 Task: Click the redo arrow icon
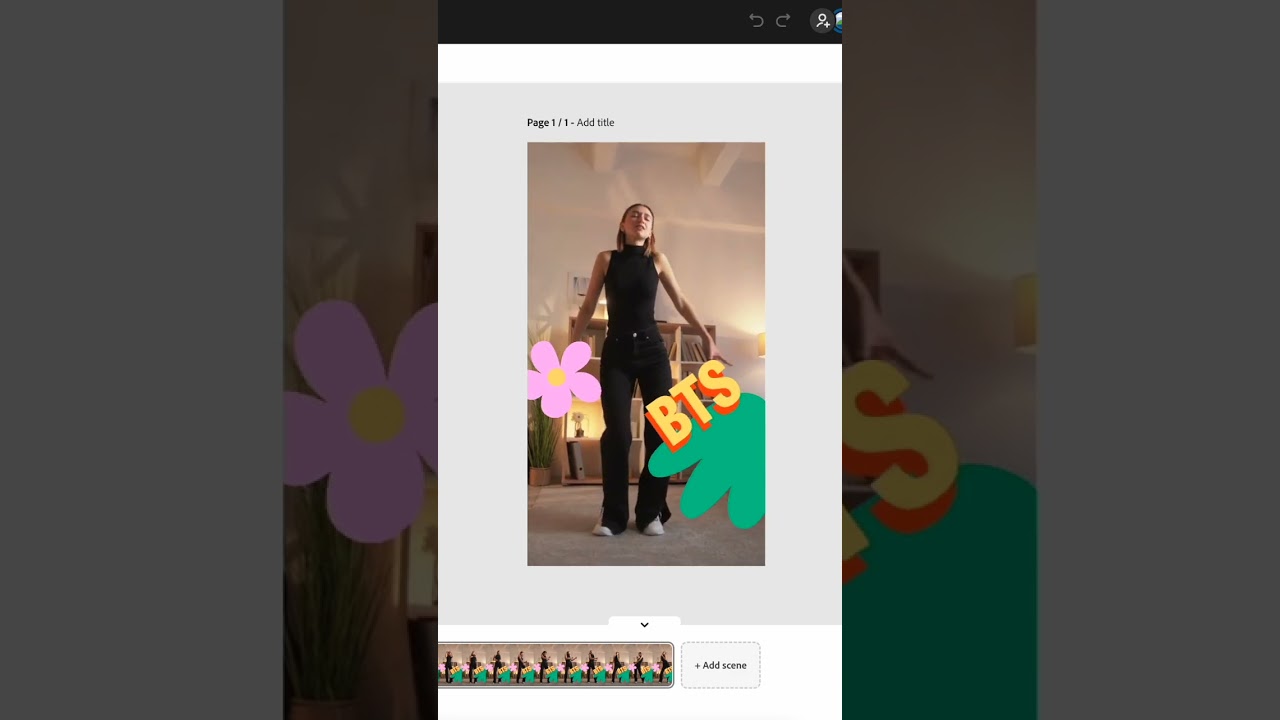point(783,20)
